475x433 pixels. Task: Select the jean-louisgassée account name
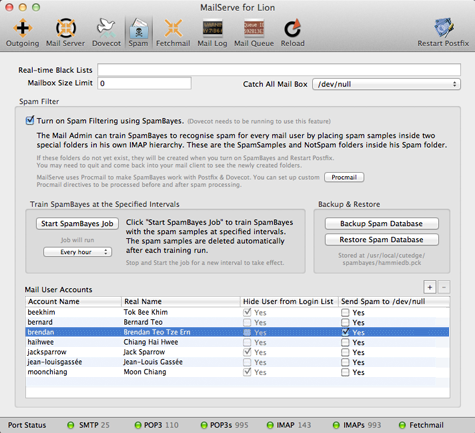[55, 362]
